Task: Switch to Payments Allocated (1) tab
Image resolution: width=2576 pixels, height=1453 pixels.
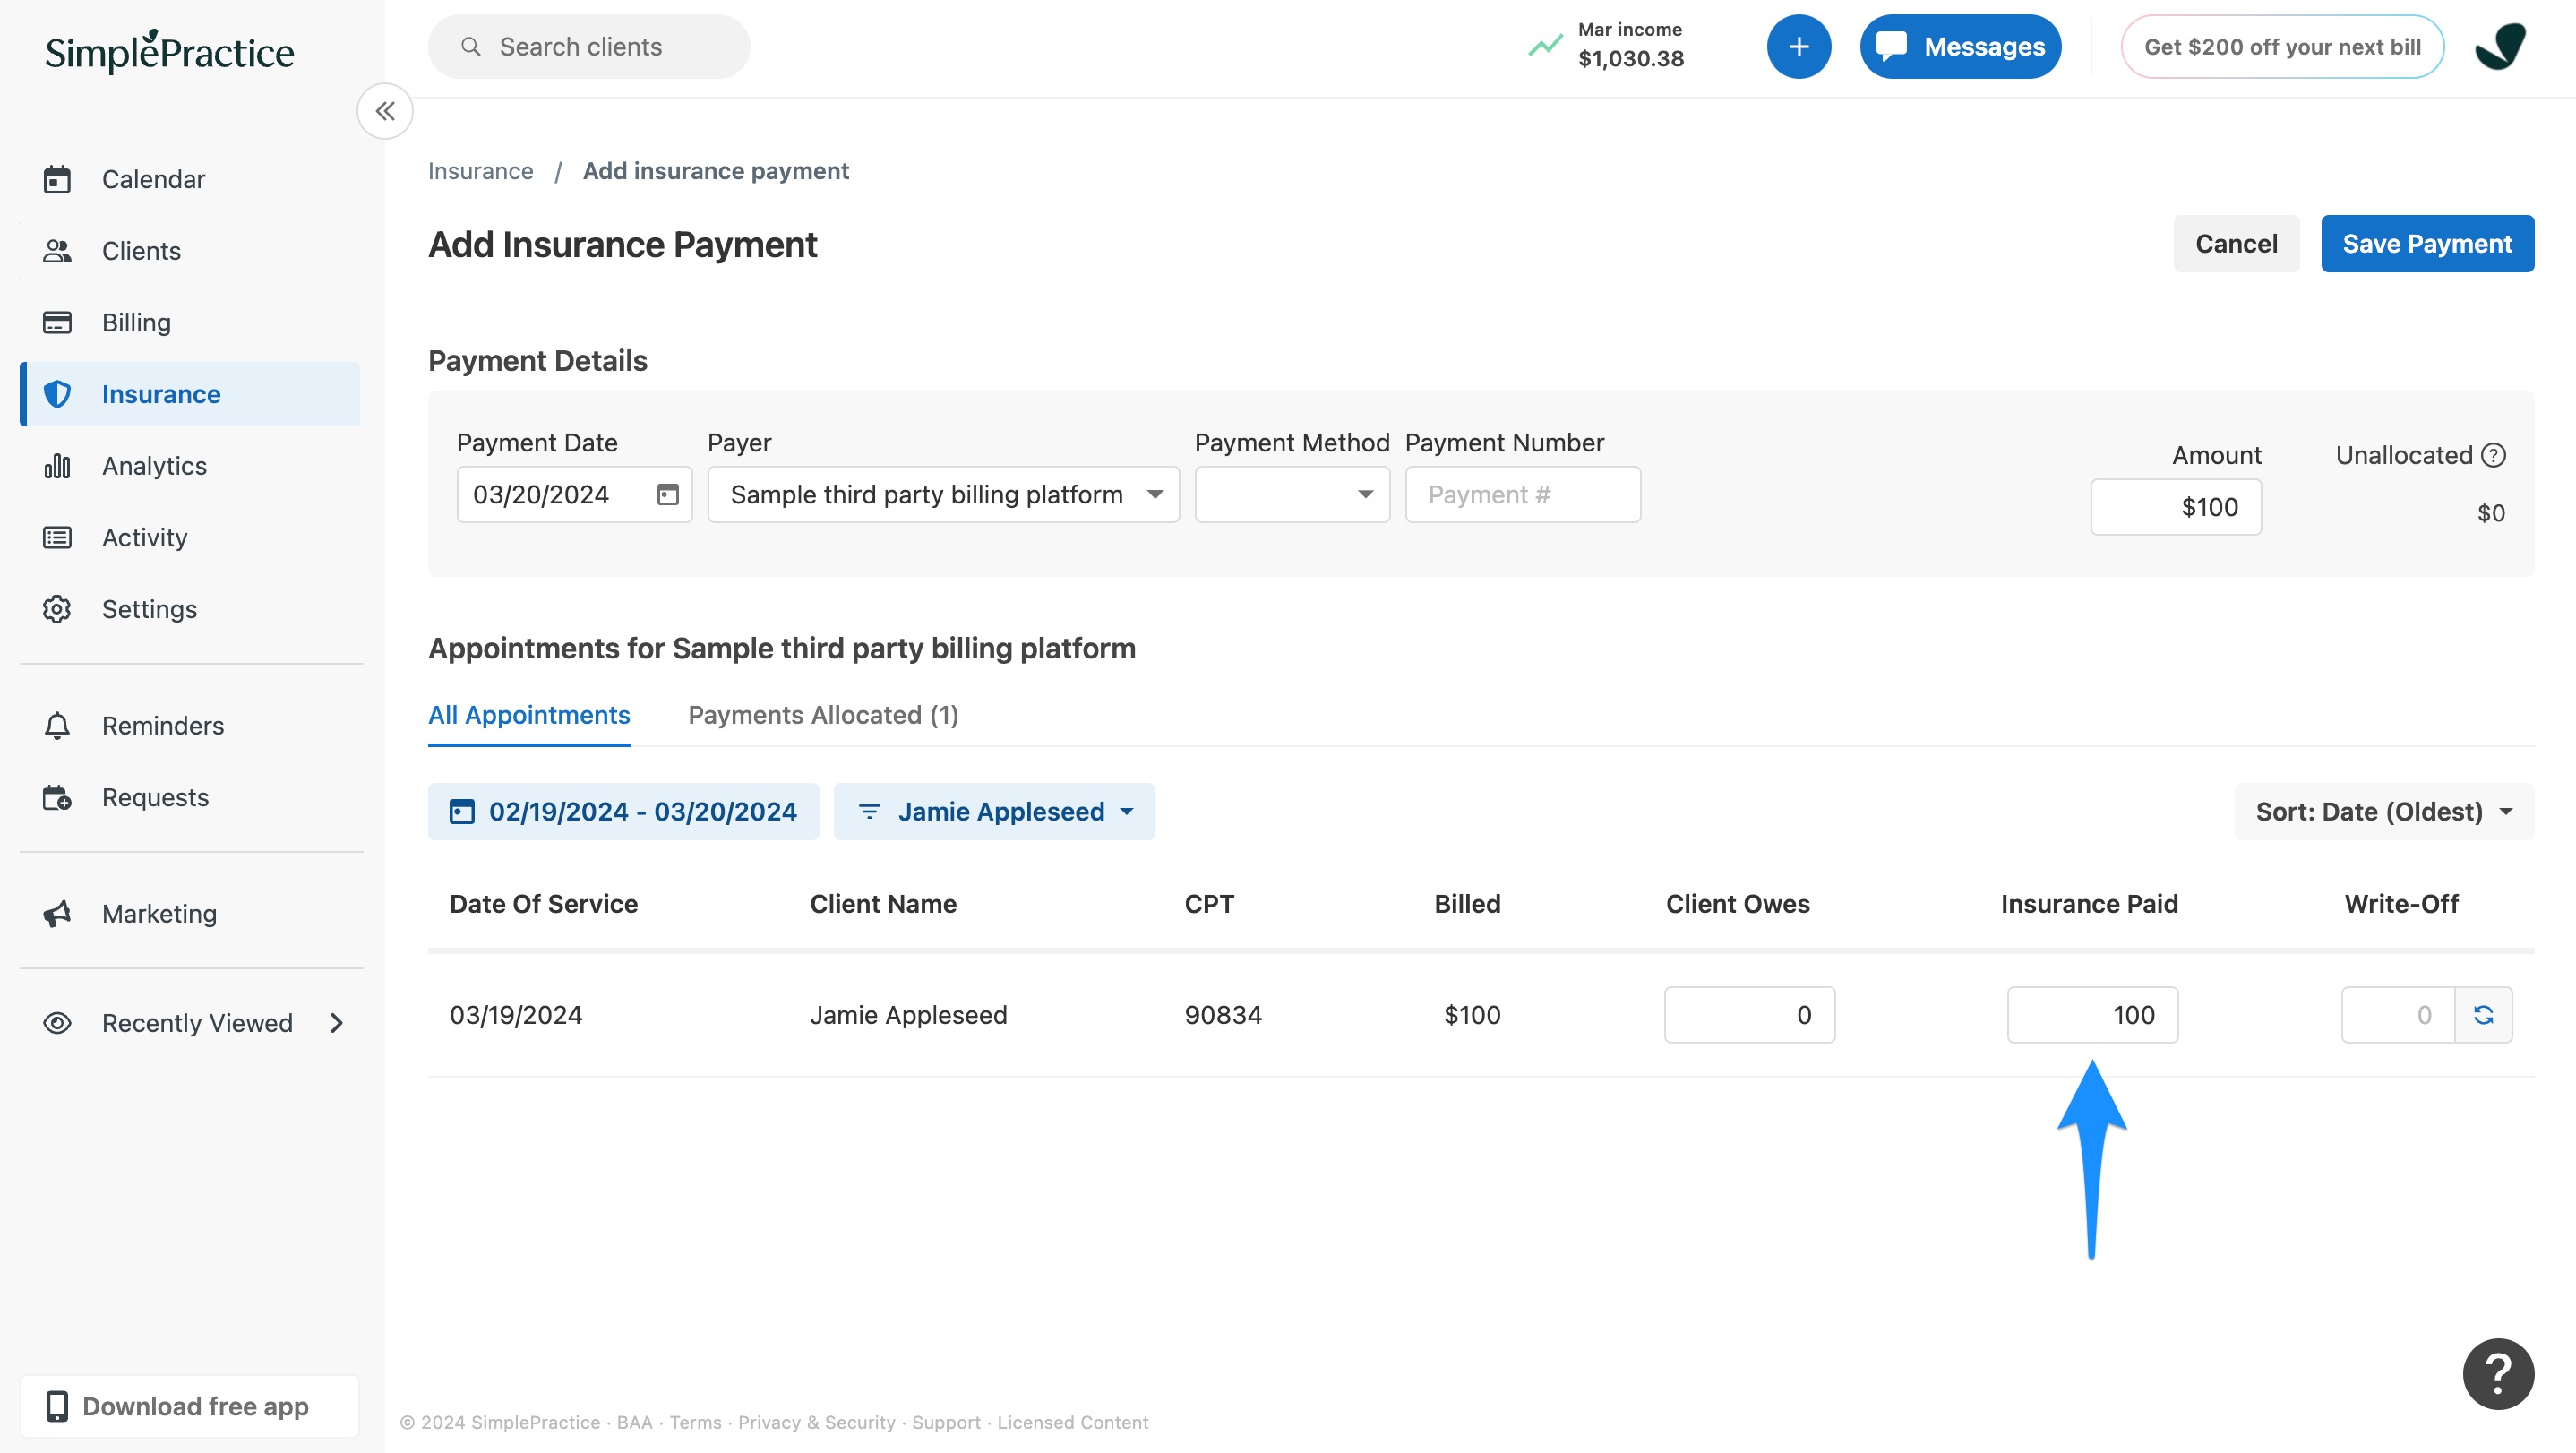Action: [823, 715]
